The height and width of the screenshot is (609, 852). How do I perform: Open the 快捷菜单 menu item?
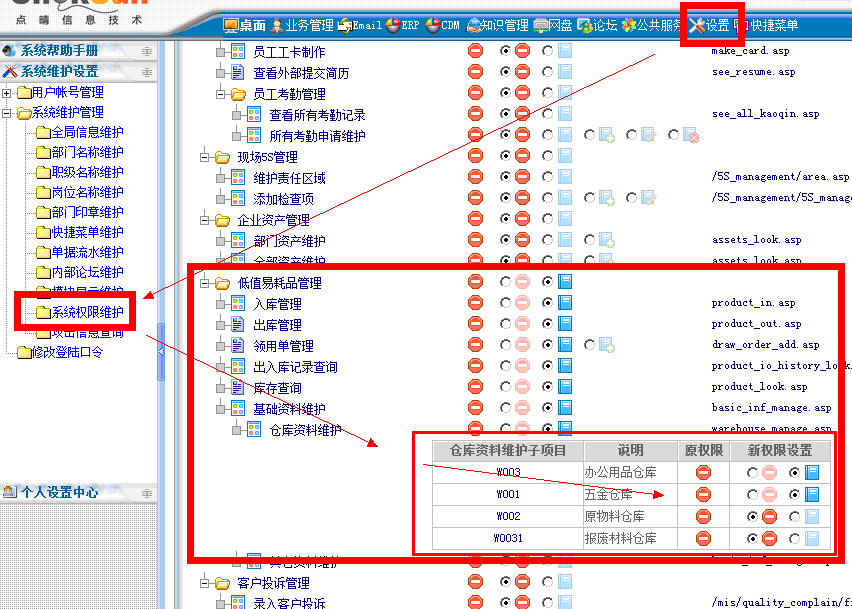coord(766,25)
